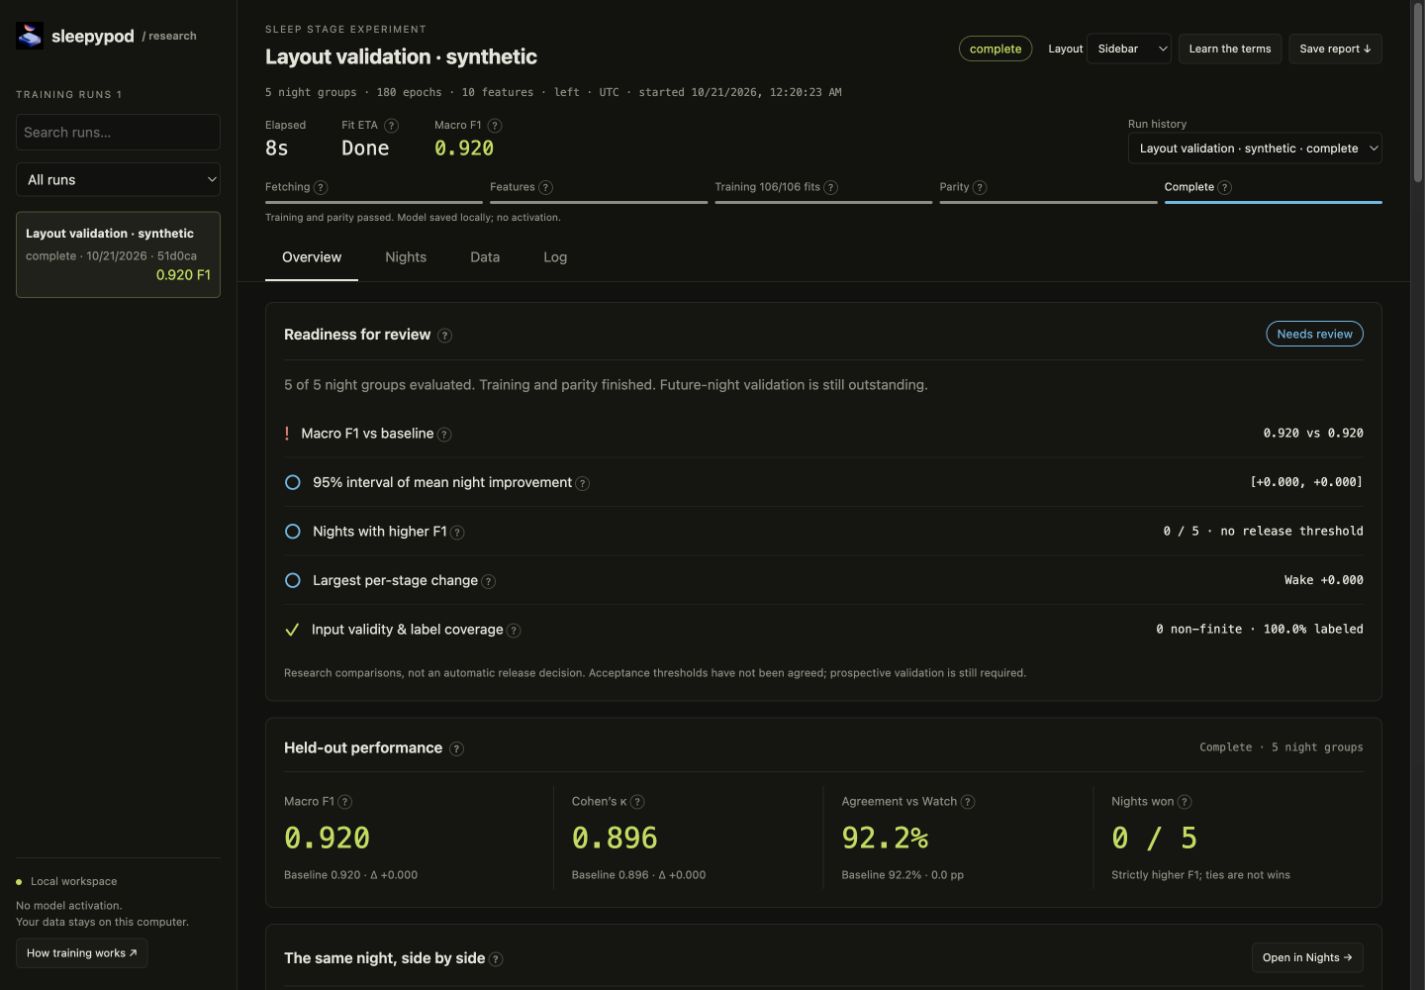
Task: Focus the Search runs input field
Action: pyautogui.click(x=118, y=132)
